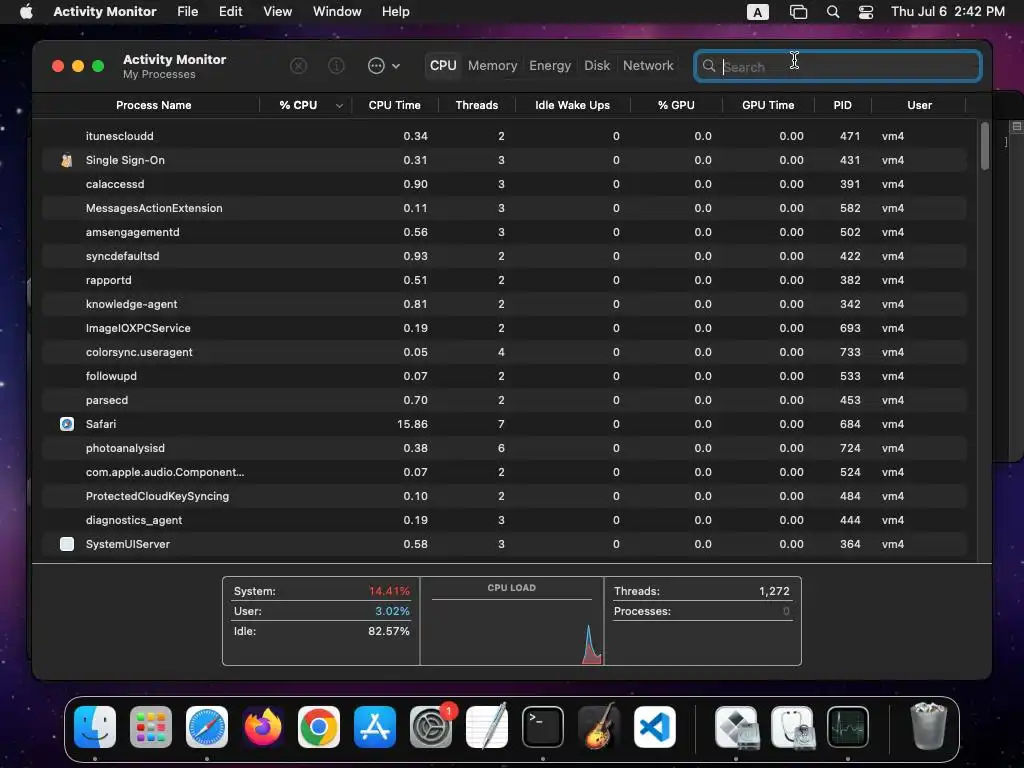The width and height of the screenshot is (1024, 768).
Task: Open Visual Studio Code from the Dock
Action: pyautogui.click(x=655, y=727)
